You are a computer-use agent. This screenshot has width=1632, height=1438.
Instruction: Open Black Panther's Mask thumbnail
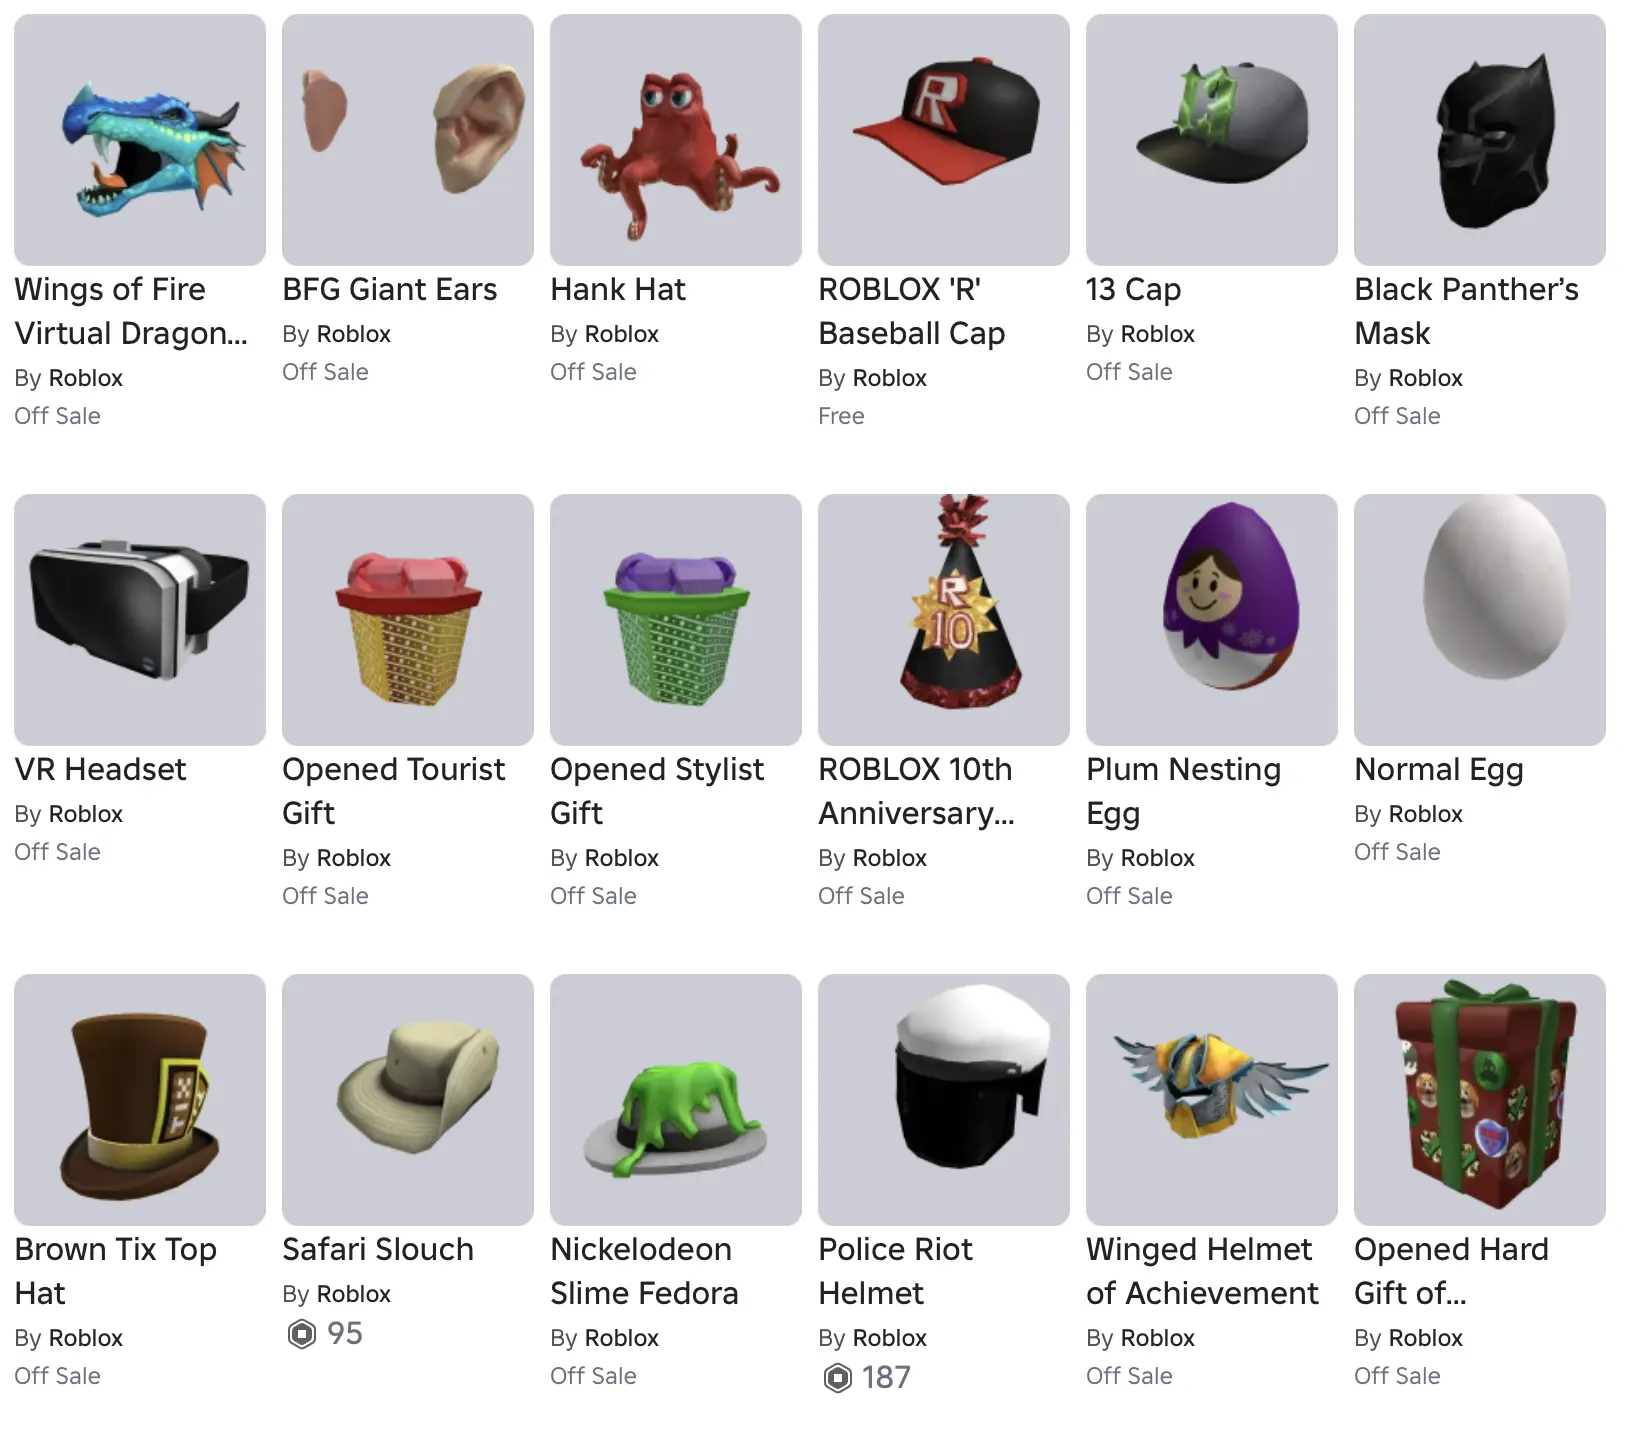tap(1480, 140)
